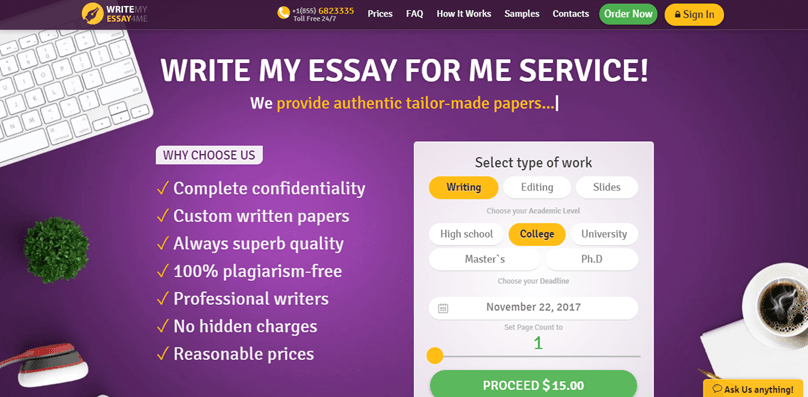Select the Writing type of work
Viewport: 808px width, 397px height.
pos(464,187)
